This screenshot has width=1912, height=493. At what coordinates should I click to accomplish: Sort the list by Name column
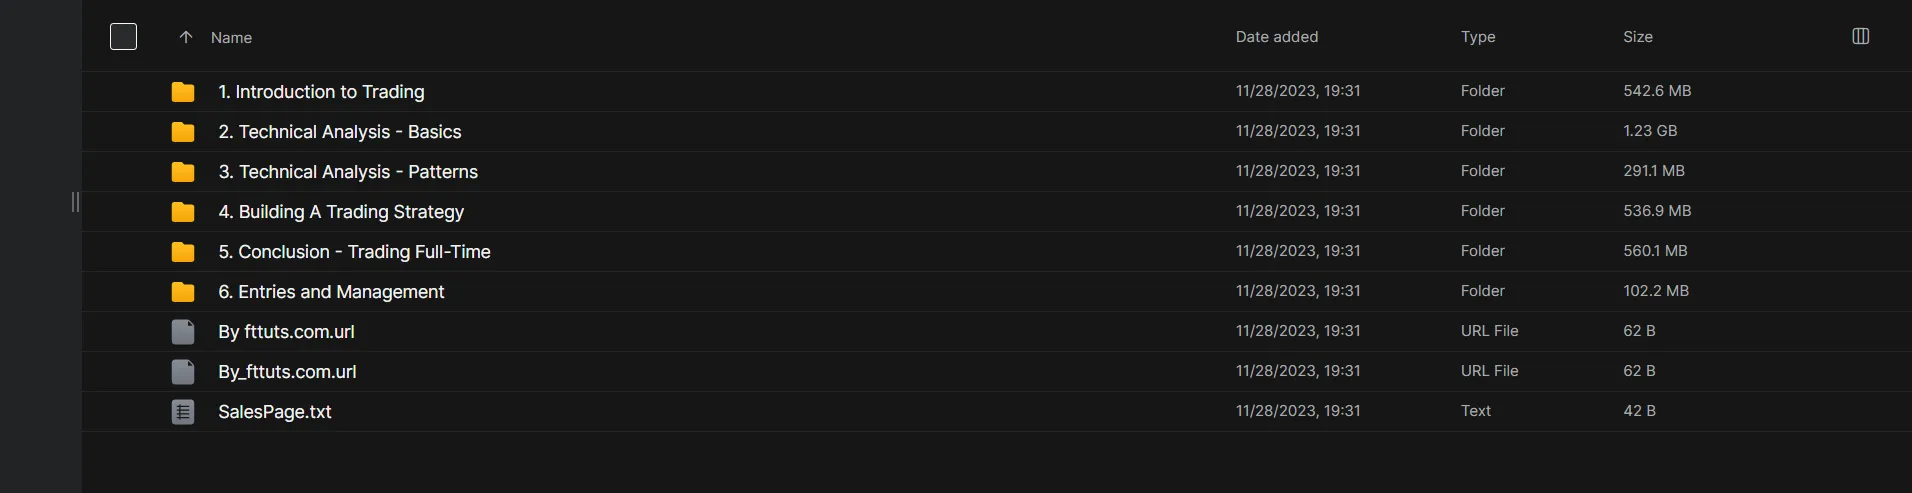pos(231,38)
